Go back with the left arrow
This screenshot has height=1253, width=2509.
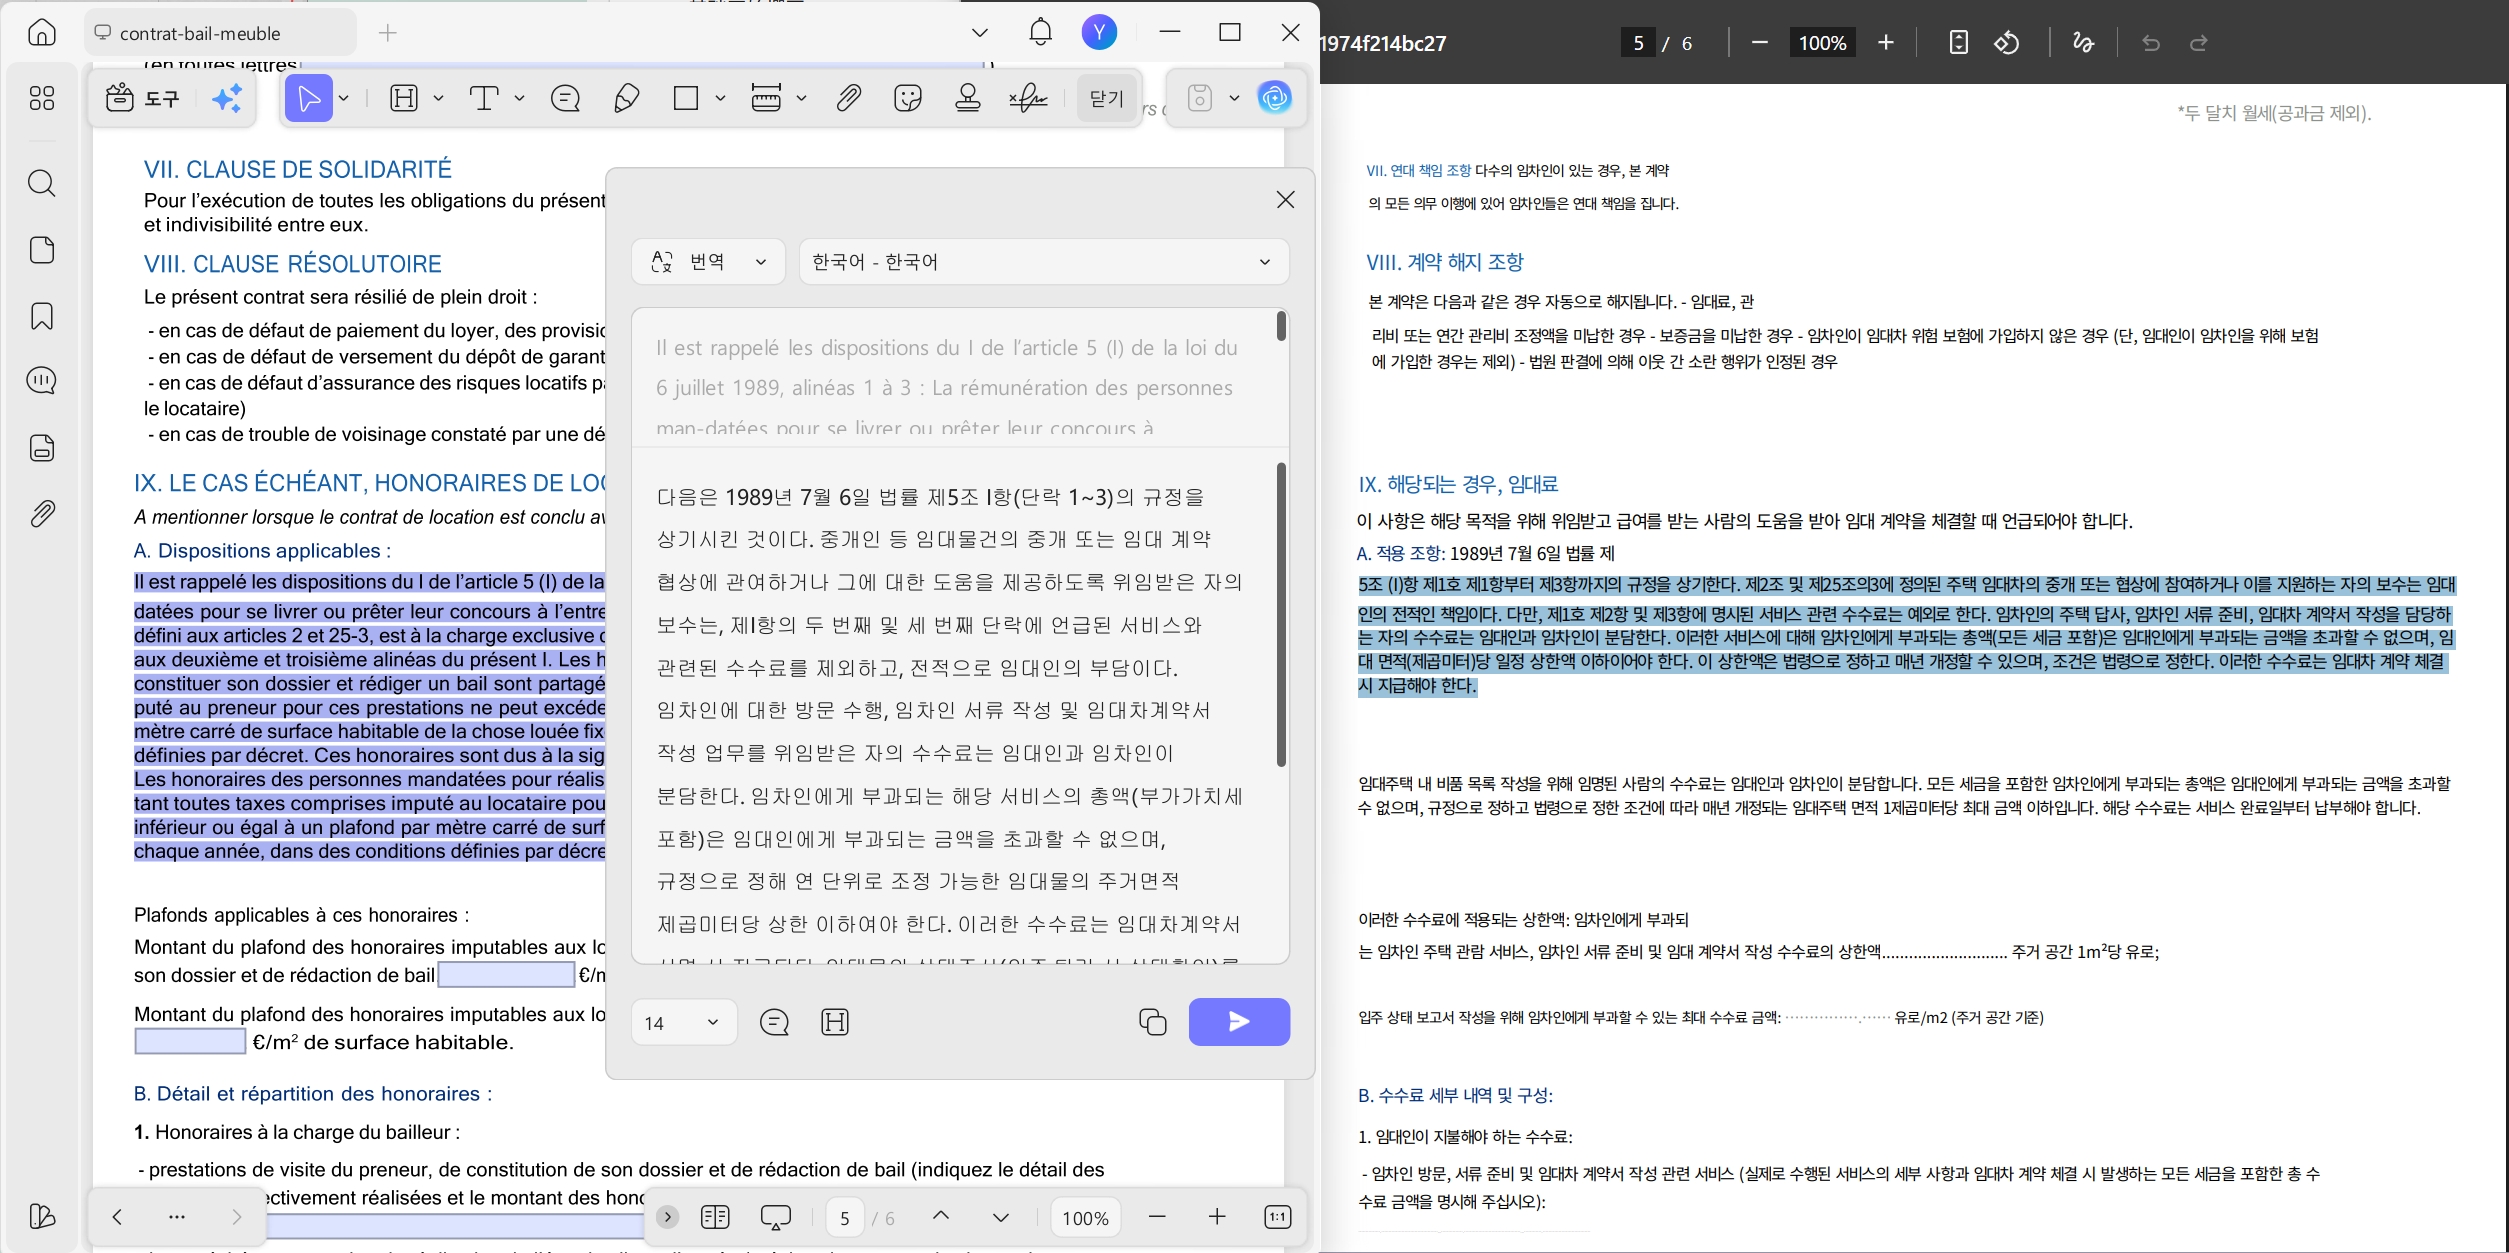[x=117, y=1217]
